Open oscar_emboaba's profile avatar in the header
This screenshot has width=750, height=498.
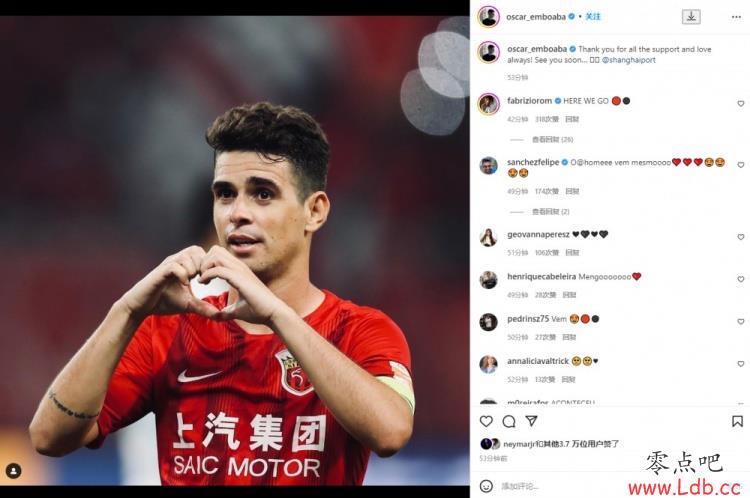(x=488, y=17)
